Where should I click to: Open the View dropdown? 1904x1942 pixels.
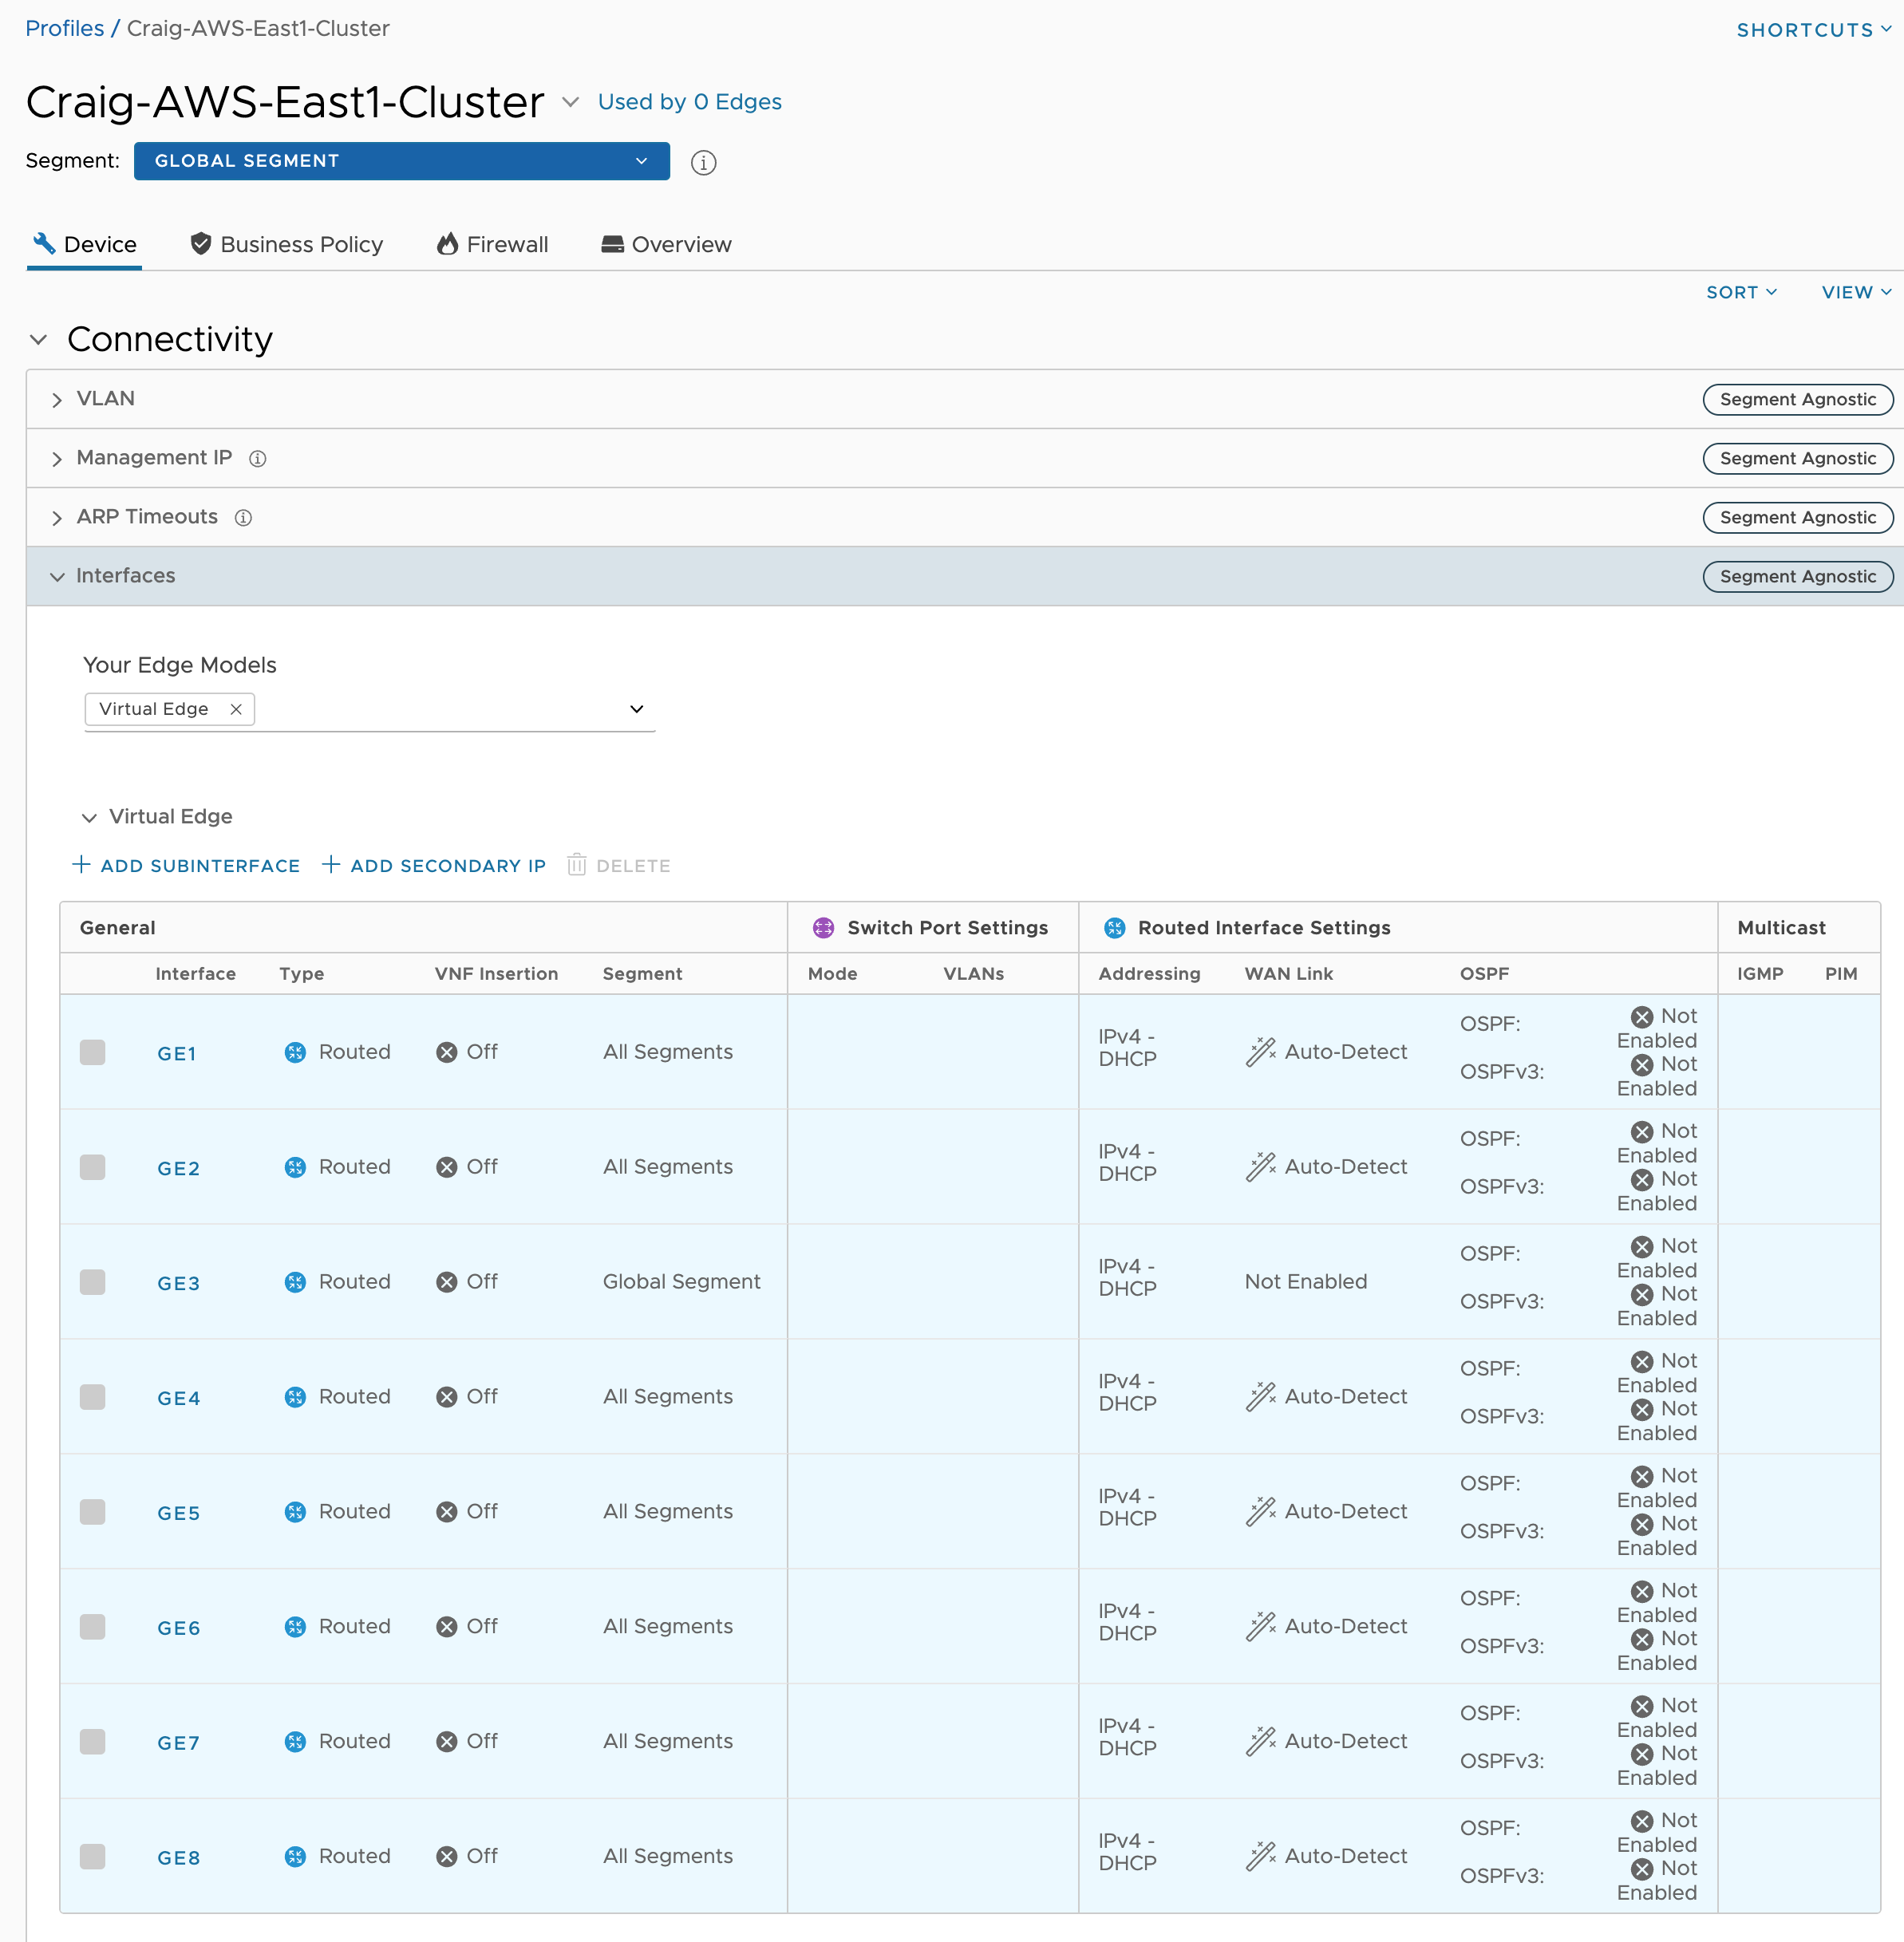click(x=1856, y=292)
